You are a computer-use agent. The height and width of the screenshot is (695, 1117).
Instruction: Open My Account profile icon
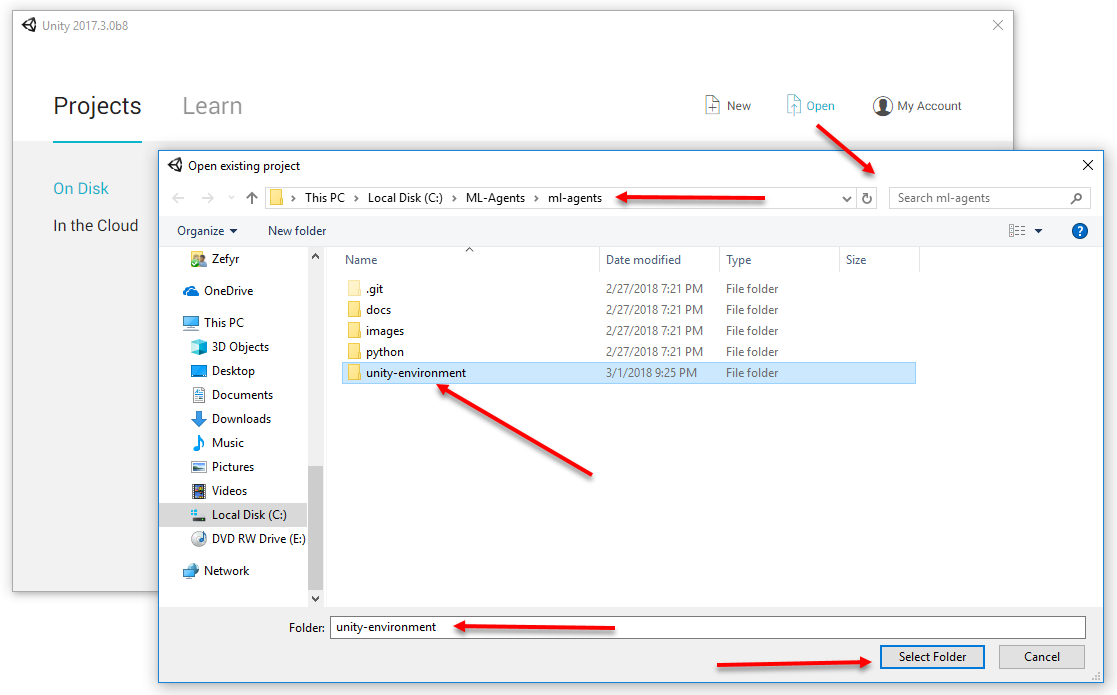pyautogui.click(x=882, y=106)
